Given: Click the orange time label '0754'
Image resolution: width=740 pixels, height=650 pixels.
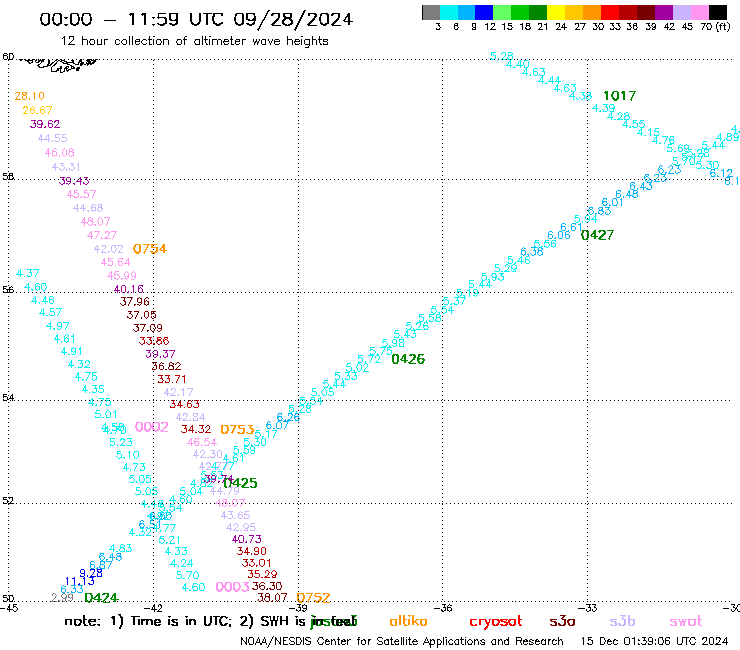Looking at the screenshot, I should click(x=150, y=249).
